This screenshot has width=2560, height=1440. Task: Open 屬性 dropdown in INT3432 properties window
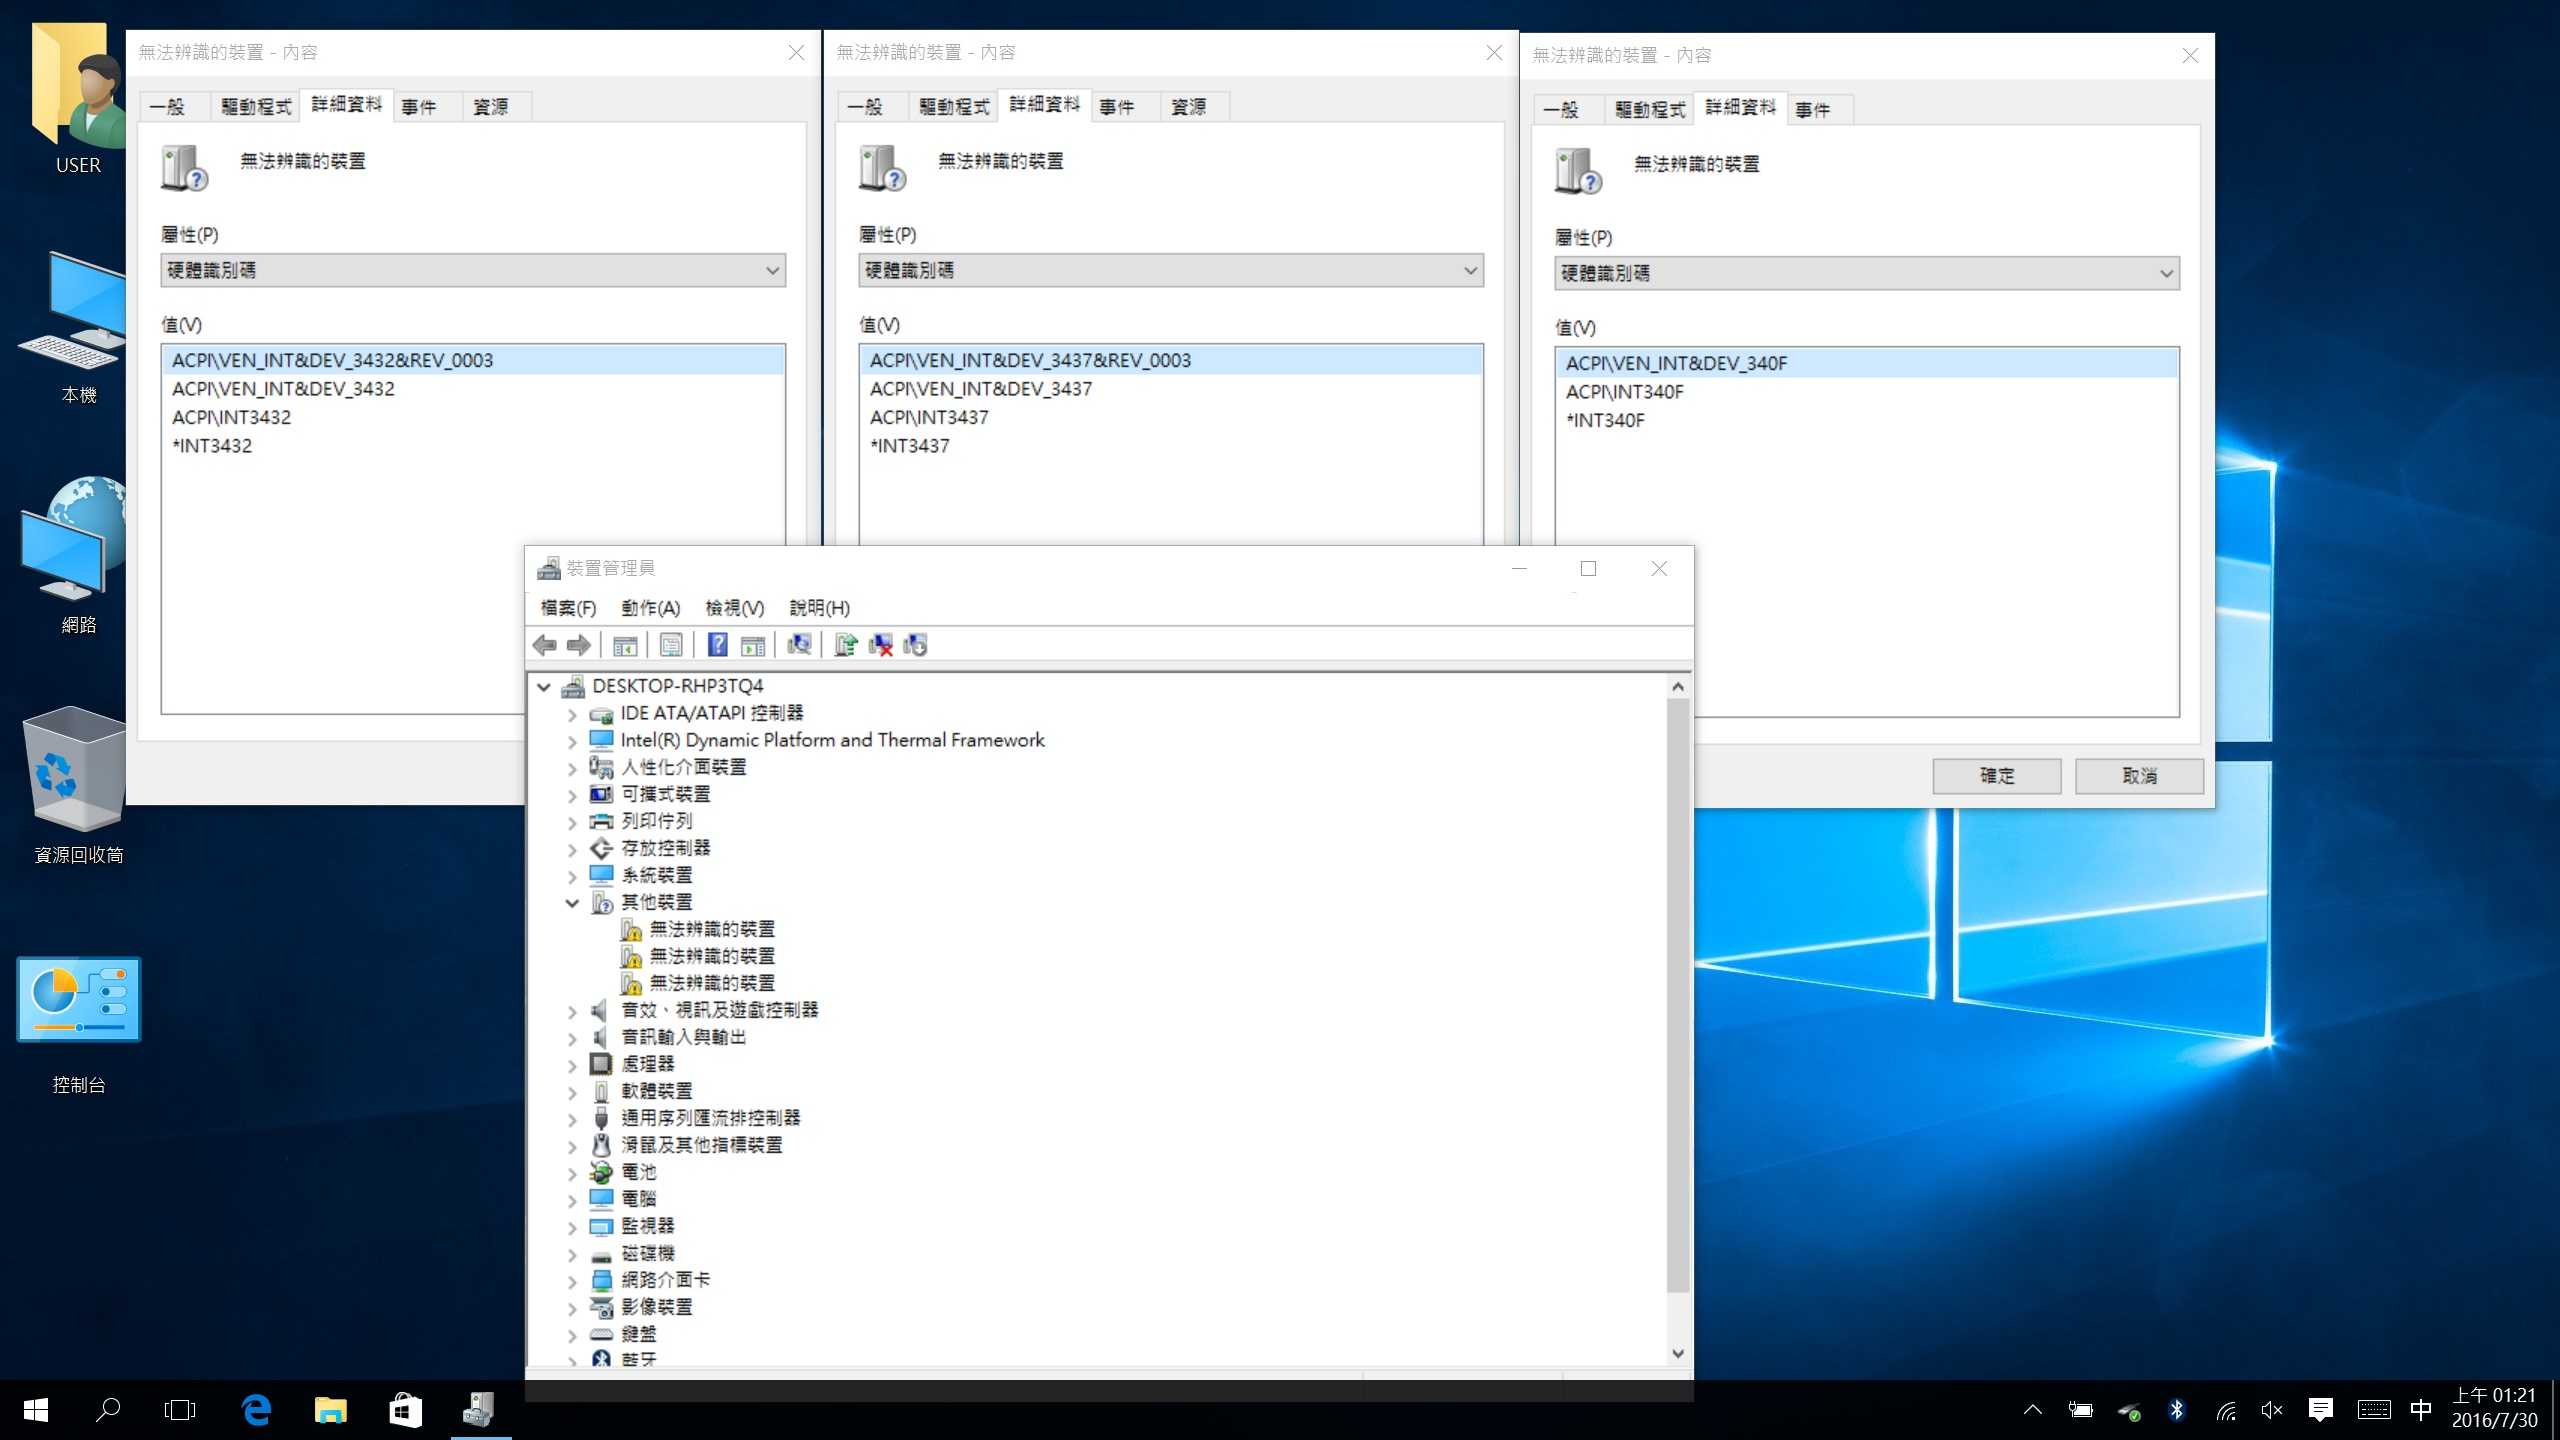473,270
